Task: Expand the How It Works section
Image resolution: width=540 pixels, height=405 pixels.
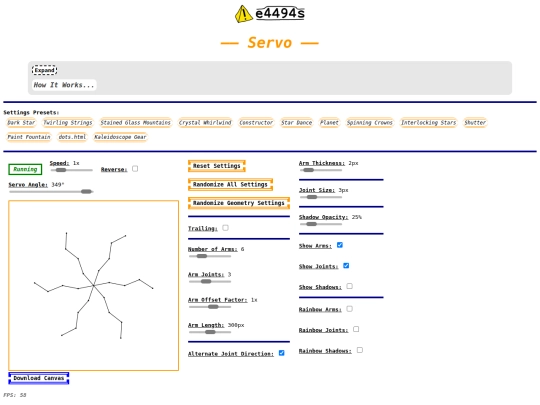Action: pos(44,70)
